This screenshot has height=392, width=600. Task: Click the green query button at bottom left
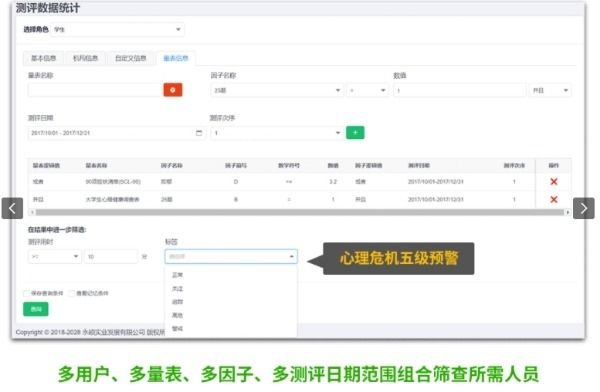(36, 309)
